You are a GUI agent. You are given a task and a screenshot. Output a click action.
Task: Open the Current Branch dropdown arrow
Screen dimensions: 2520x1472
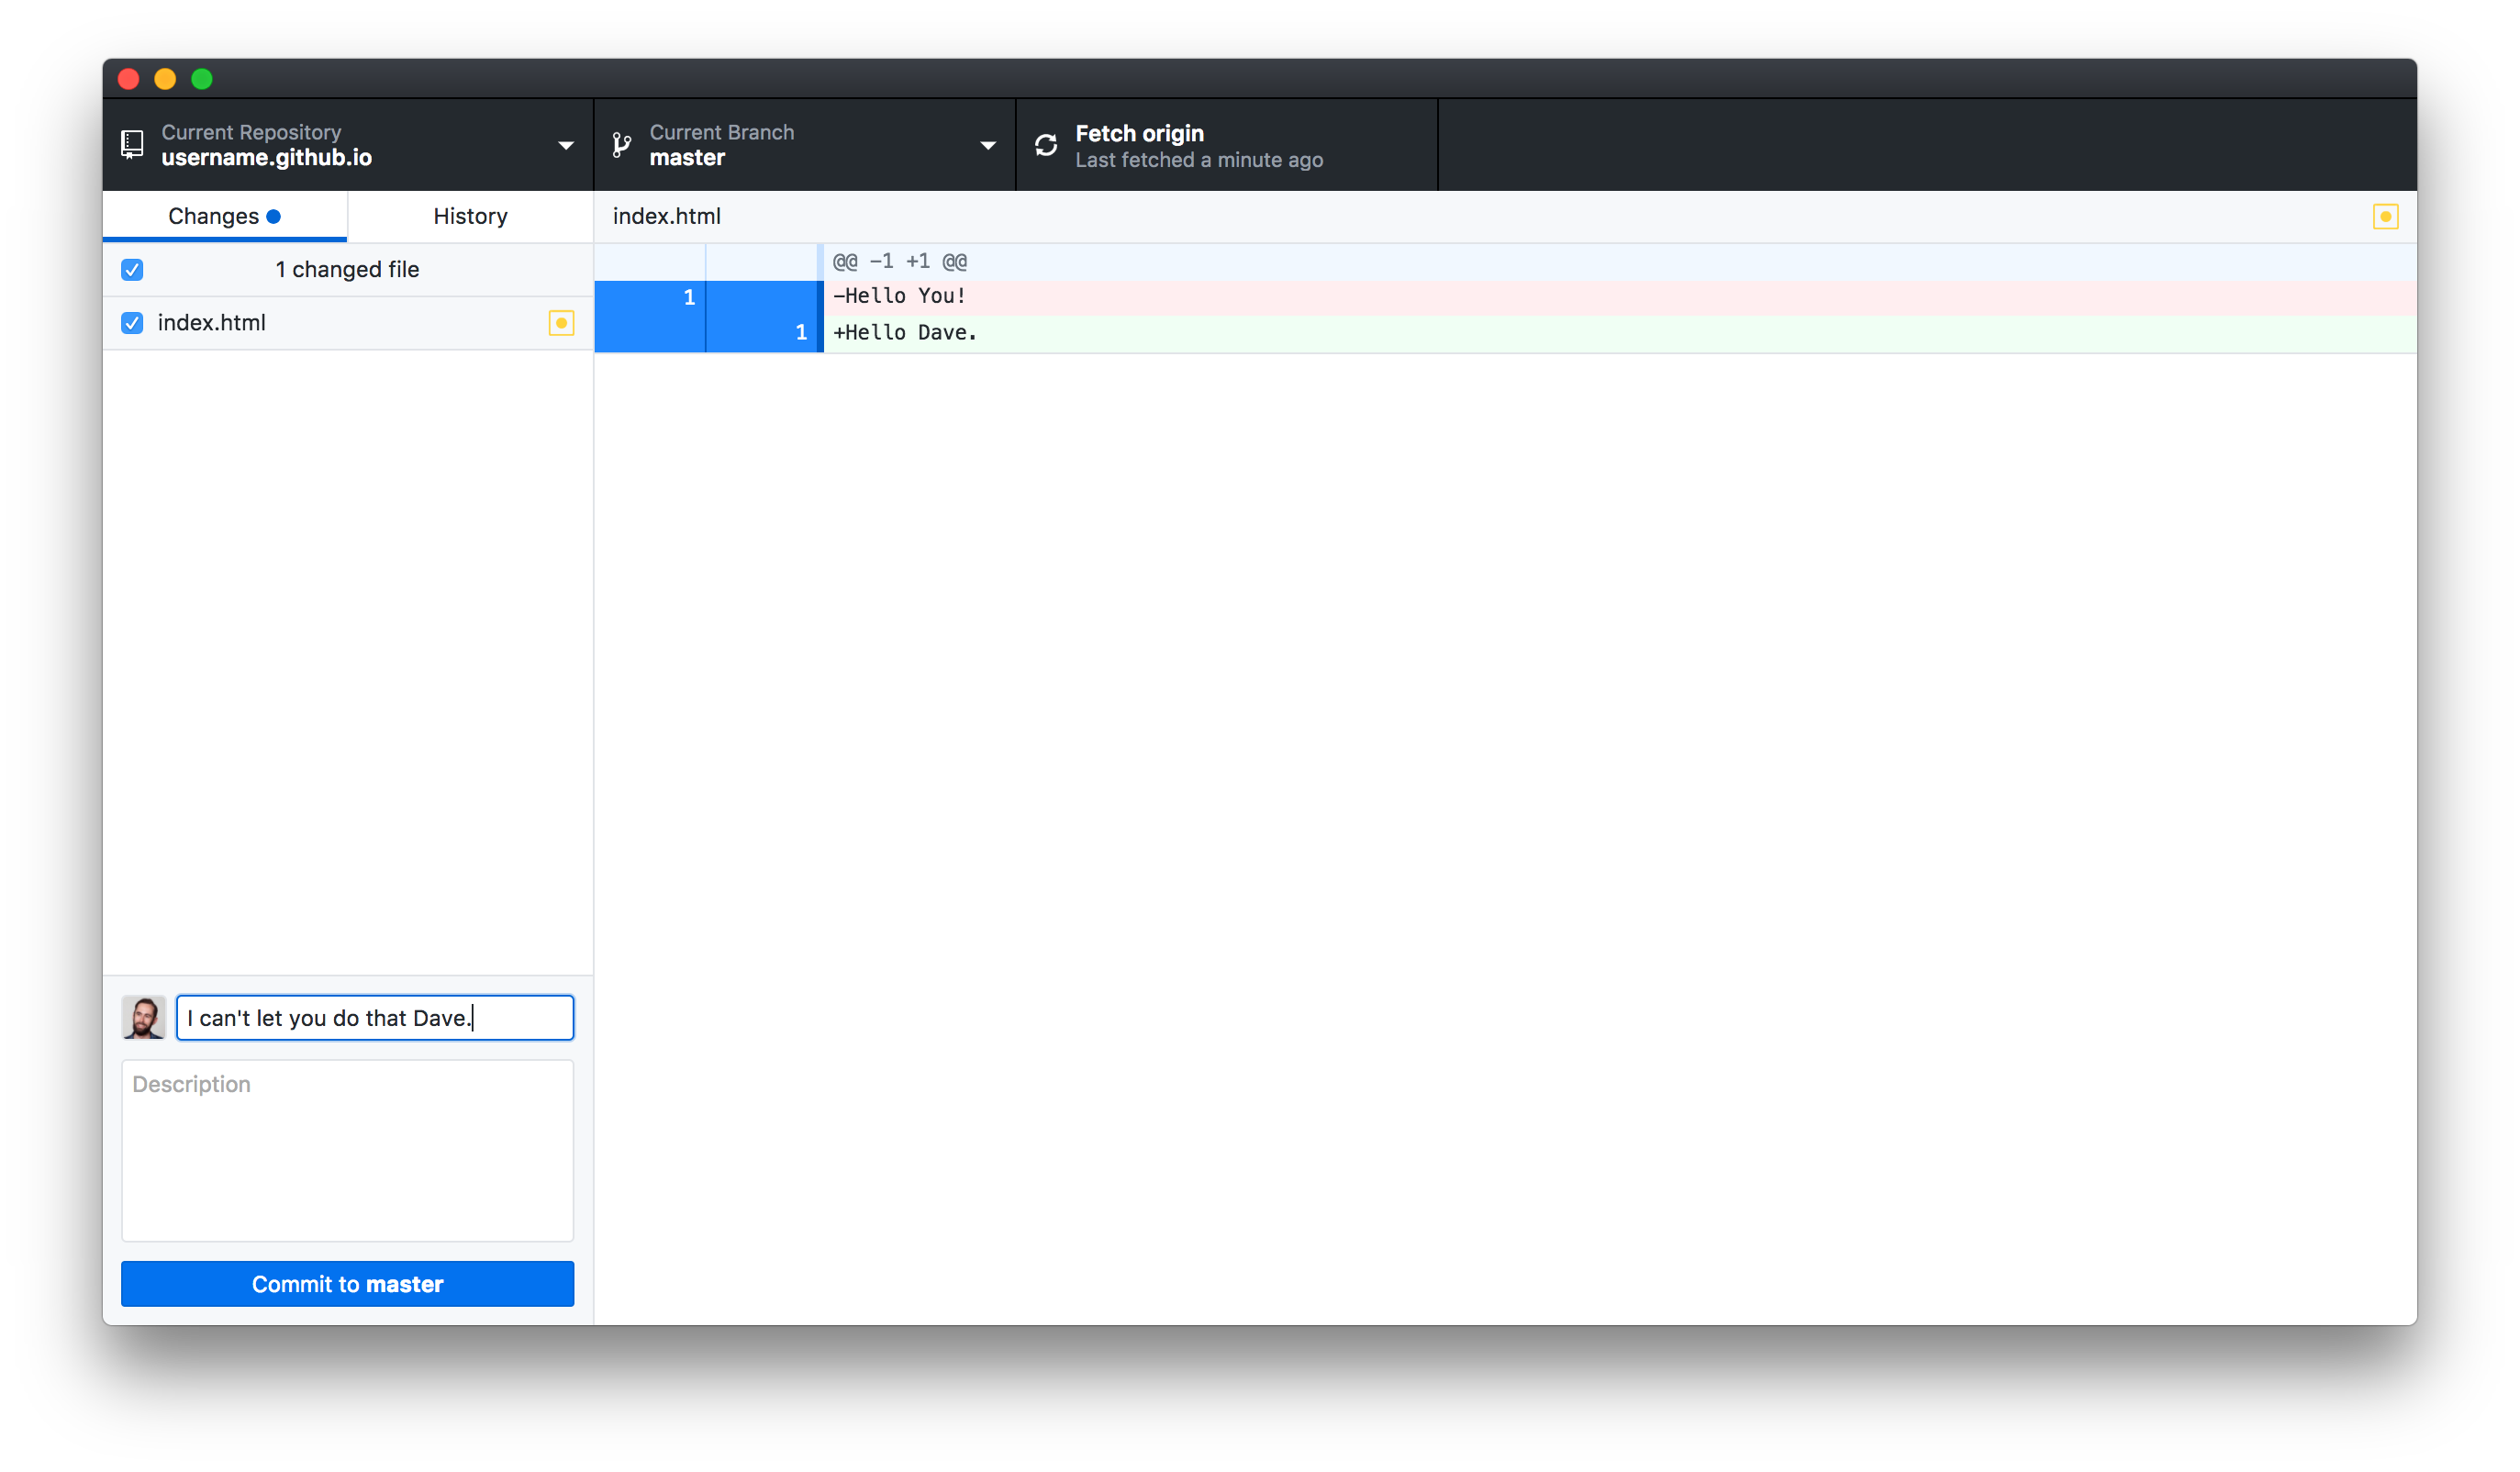point(988,146)
